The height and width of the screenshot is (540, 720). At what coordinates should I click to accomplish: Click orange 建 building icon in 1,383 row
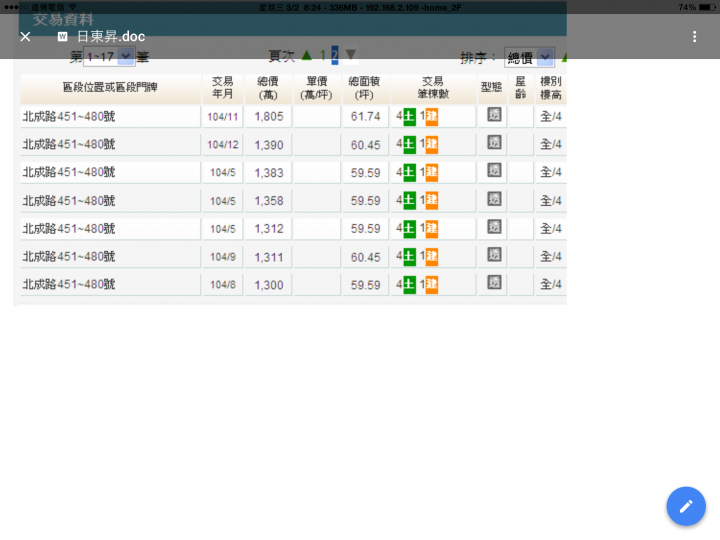pyautogui.click(x=432, y=173)
